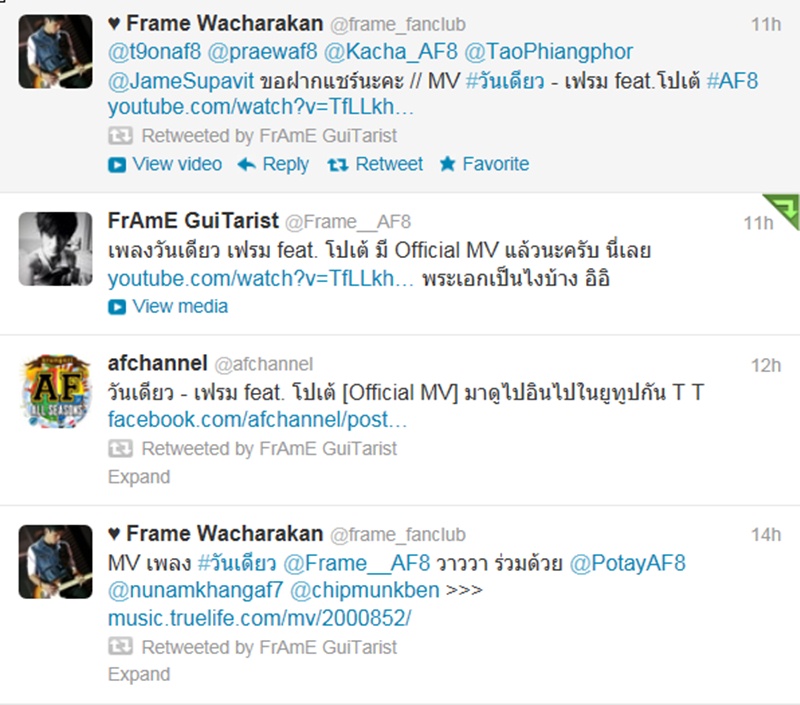Open the @PotayAF8 mention
The height and width of the screenshot is (705, 800).
(628, 563)
